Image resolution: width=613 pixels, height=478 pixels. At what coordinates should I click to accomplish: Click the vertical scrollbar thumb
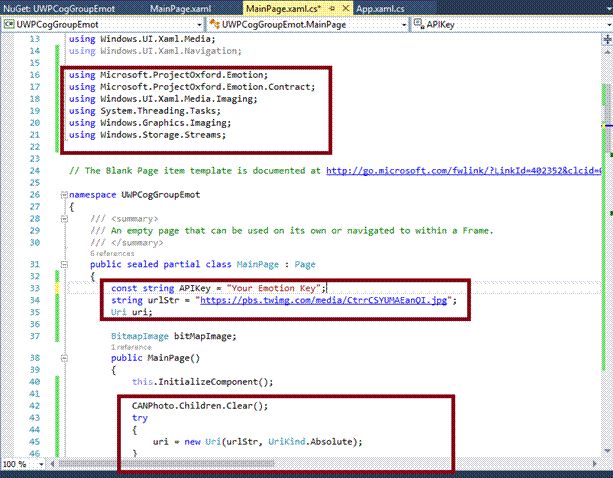point(607,118)
